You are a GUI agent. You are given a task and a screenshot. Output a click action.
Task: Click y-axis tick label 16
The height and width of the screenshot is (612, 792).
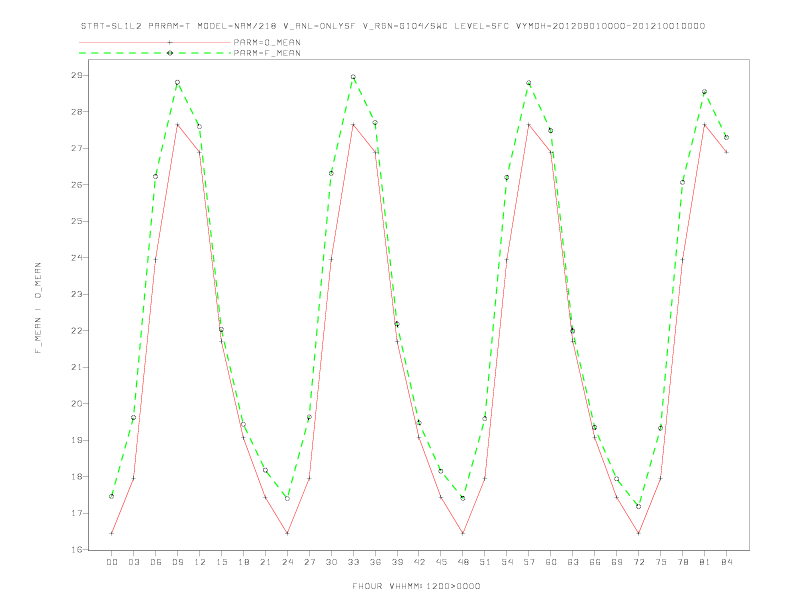[76, 550]
